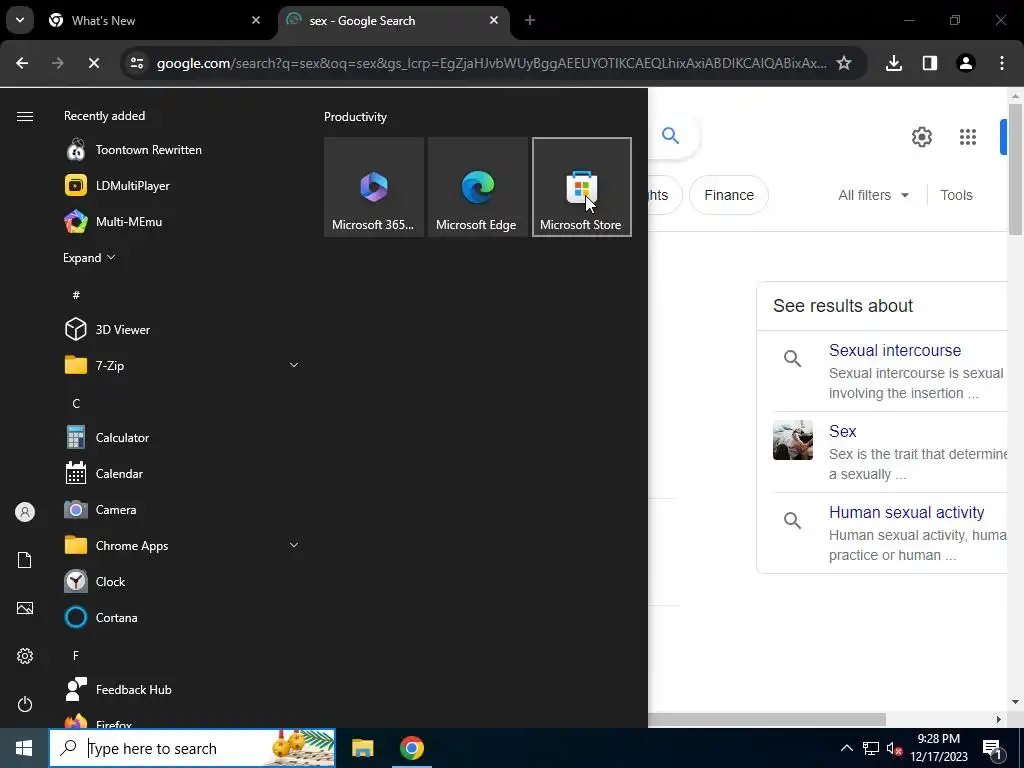
Task: Select the Finance filter chip
Action: pyautogui.click(x=729, y=195)
